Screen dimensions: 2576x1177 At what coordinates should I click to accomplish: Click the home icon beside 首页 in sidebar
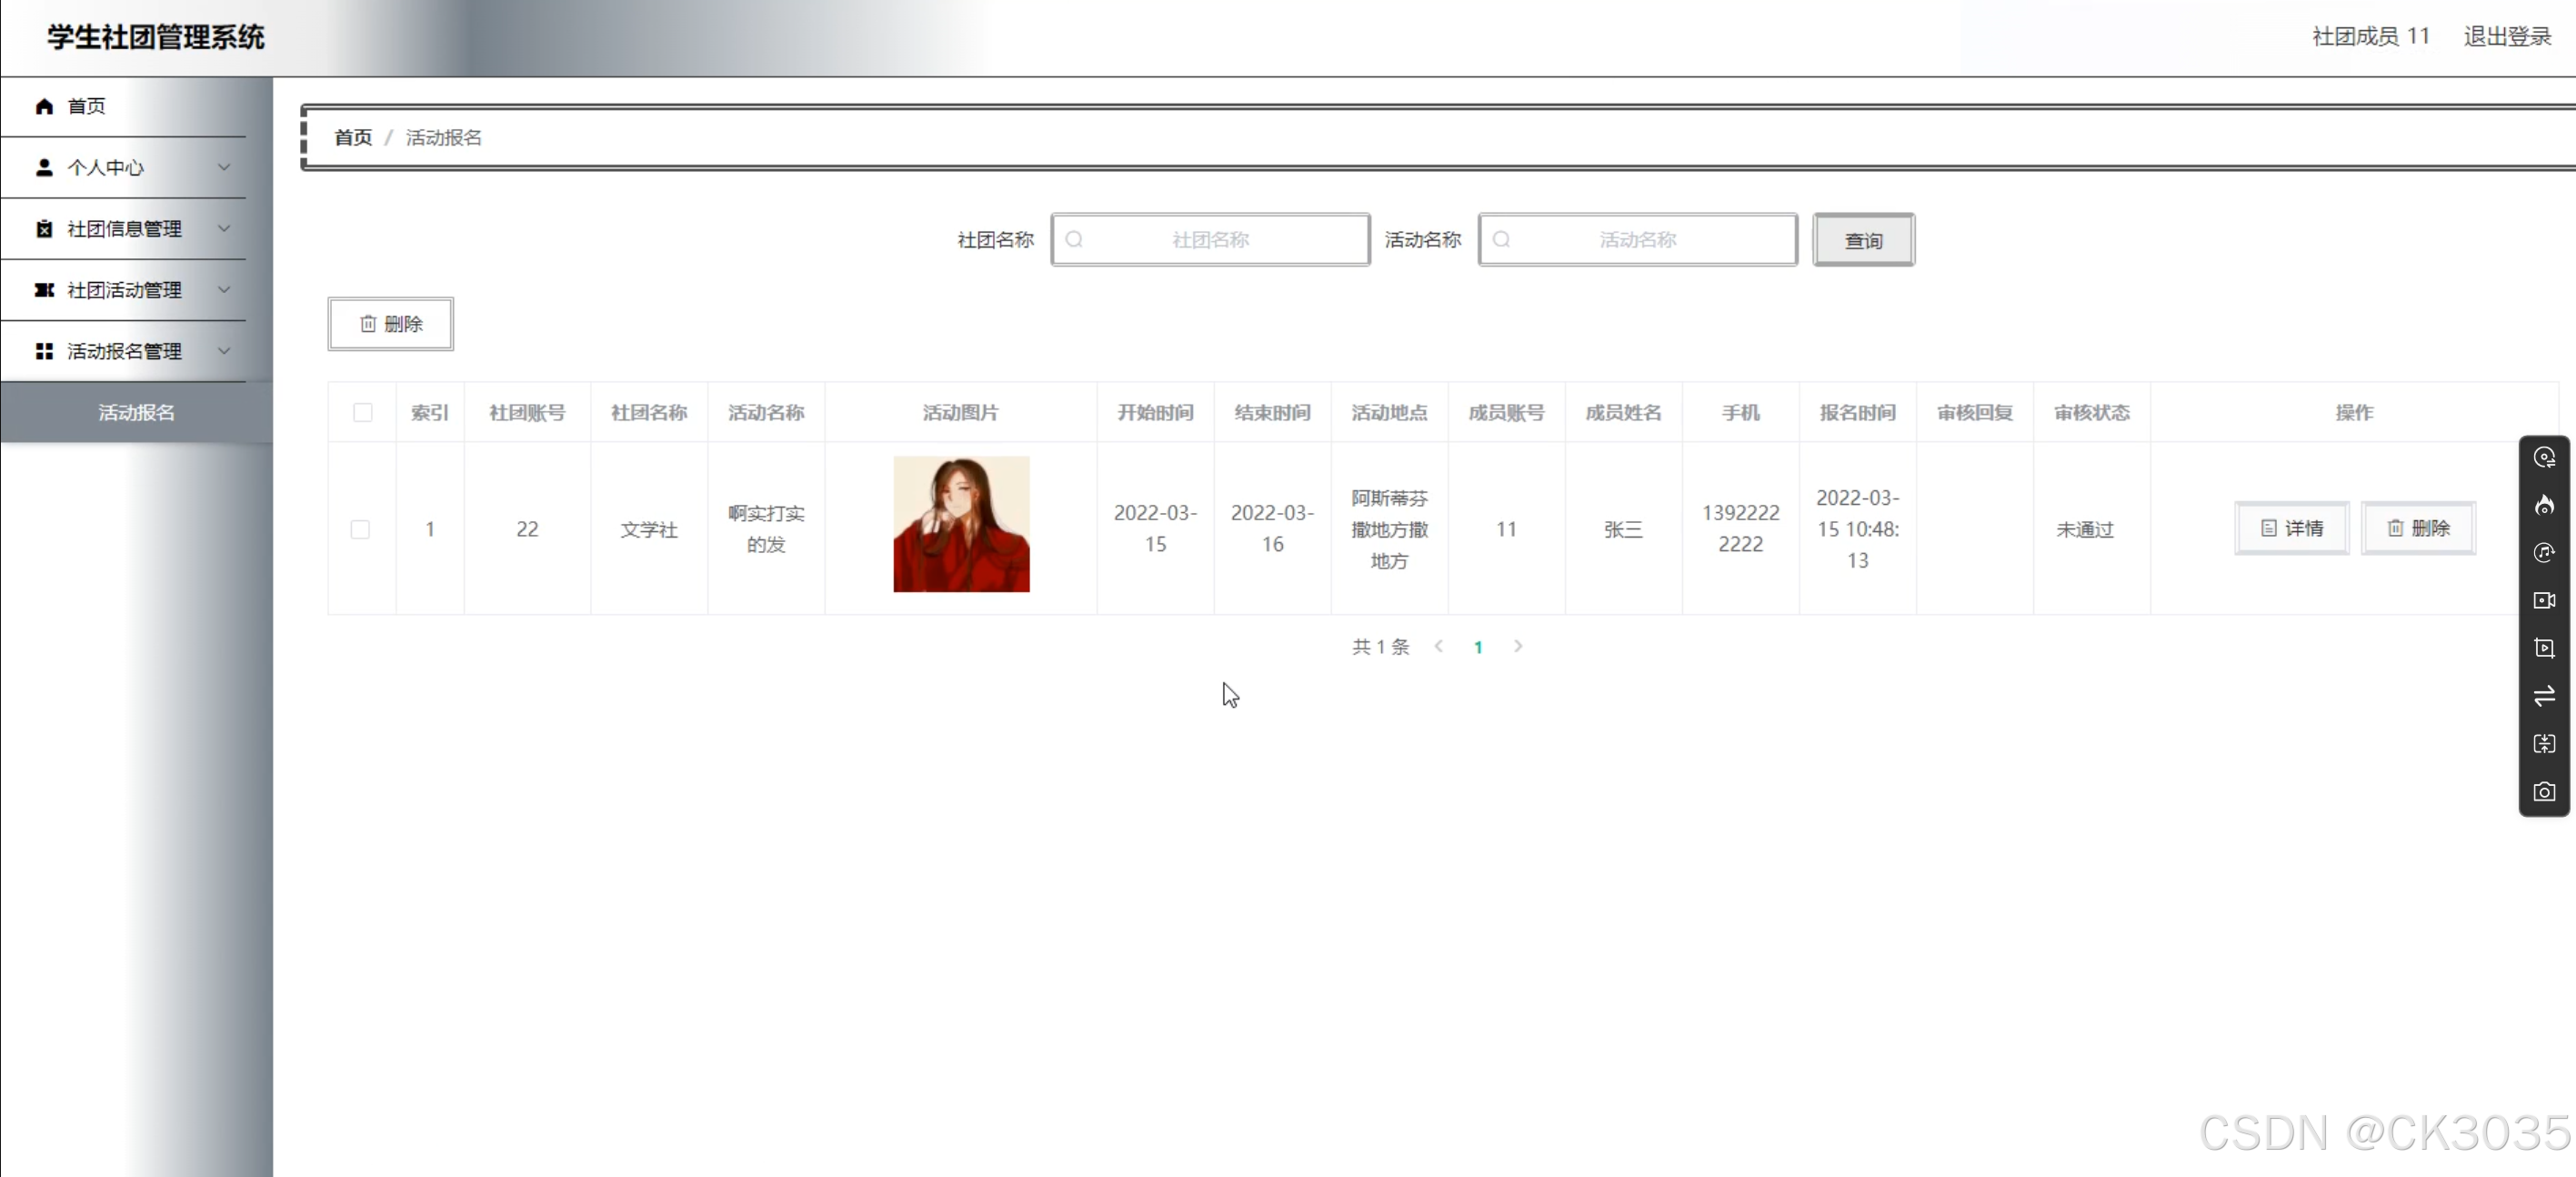(44, 106)
